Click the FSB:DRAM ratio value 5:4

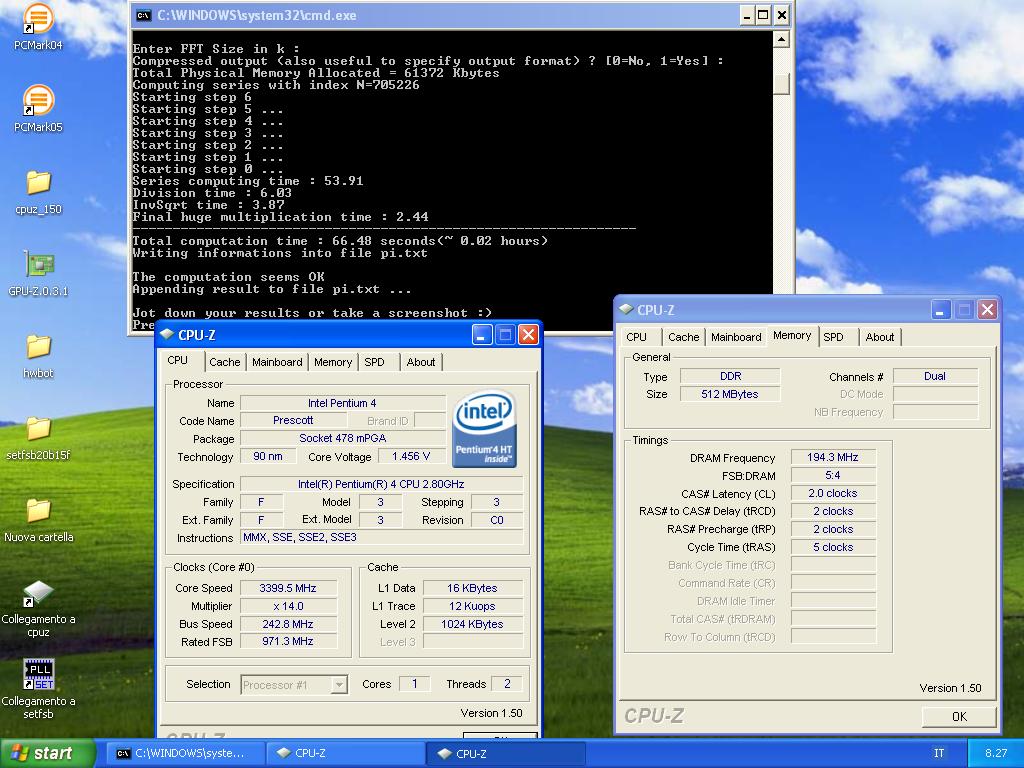833,475
